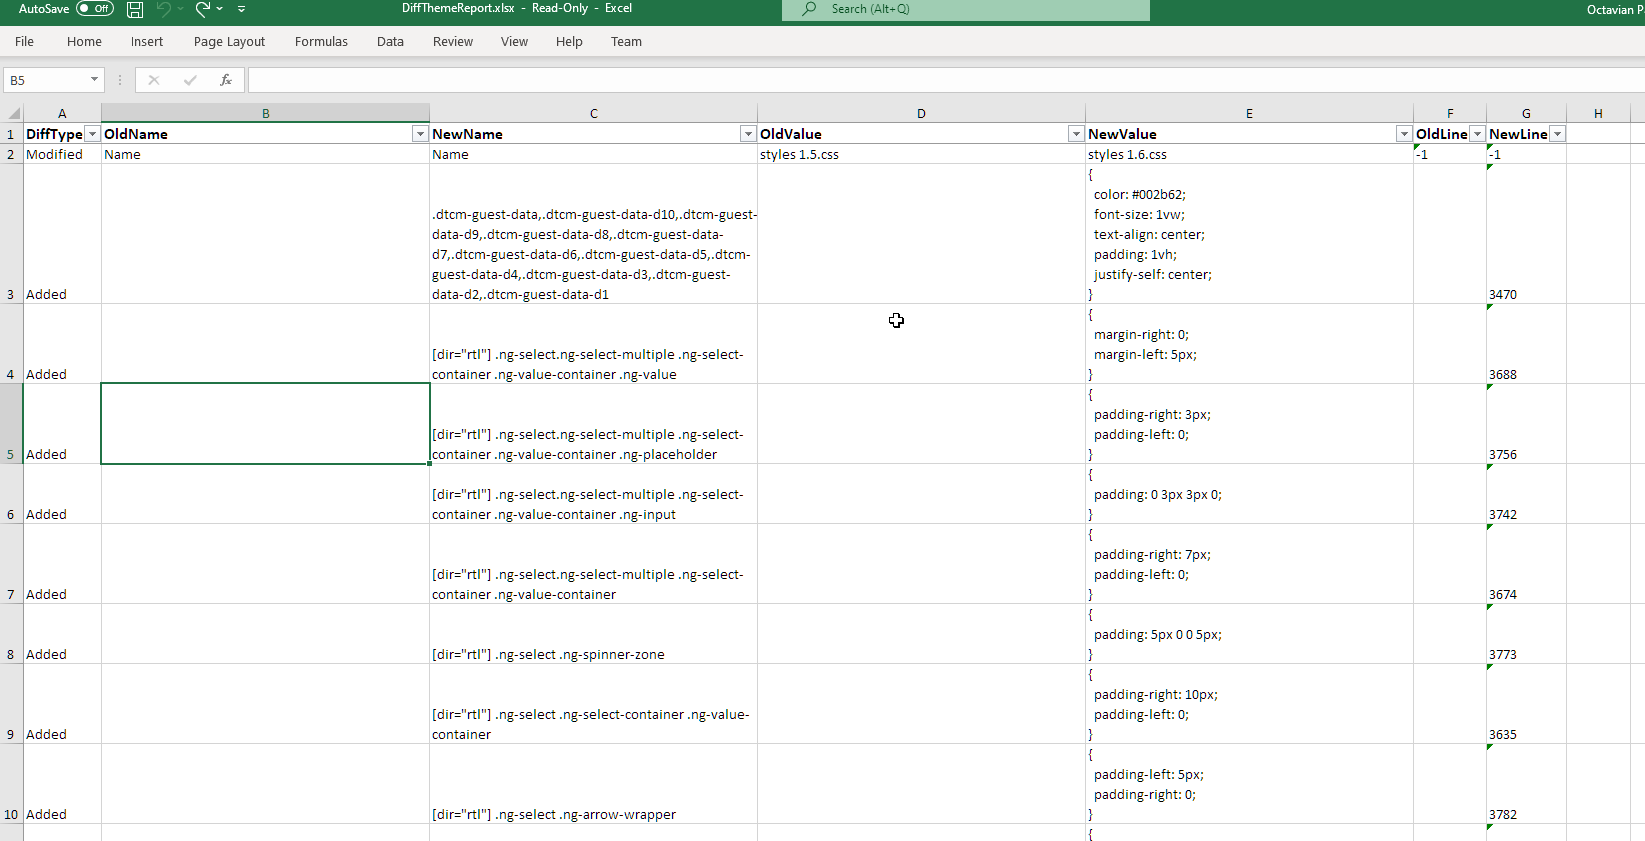The height and width of the screenshot is (841, 1645).
Task: Select column D header
Action: pos(921,114)
